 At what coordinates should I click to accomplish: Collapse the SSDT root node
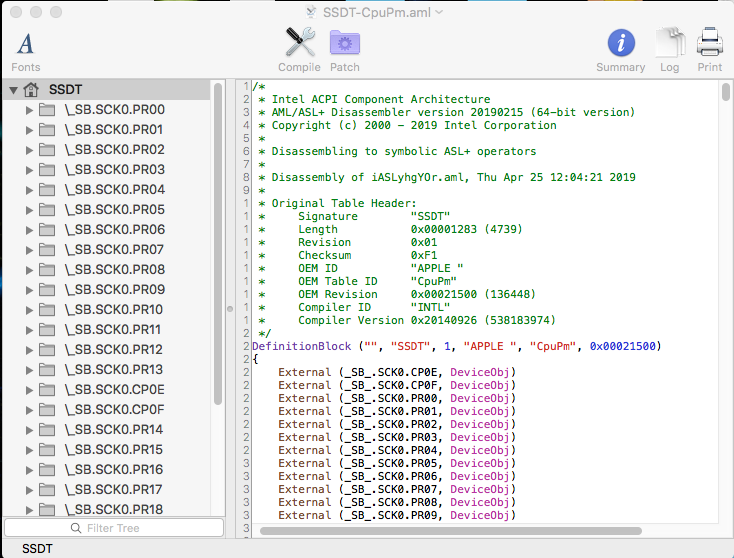[14, 89]
